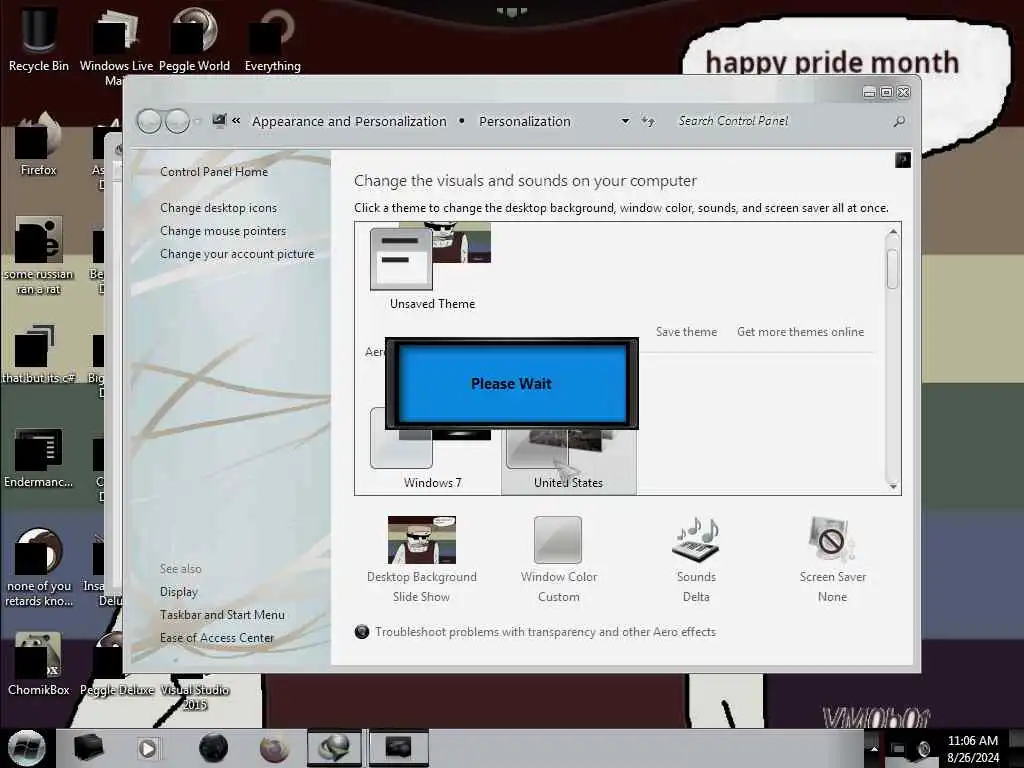The height and width of the screenshot is (768, 1024).
Task: Select the Unsaved Theme thumbnail
Action: pyautogui.click(x=432, y=268)
